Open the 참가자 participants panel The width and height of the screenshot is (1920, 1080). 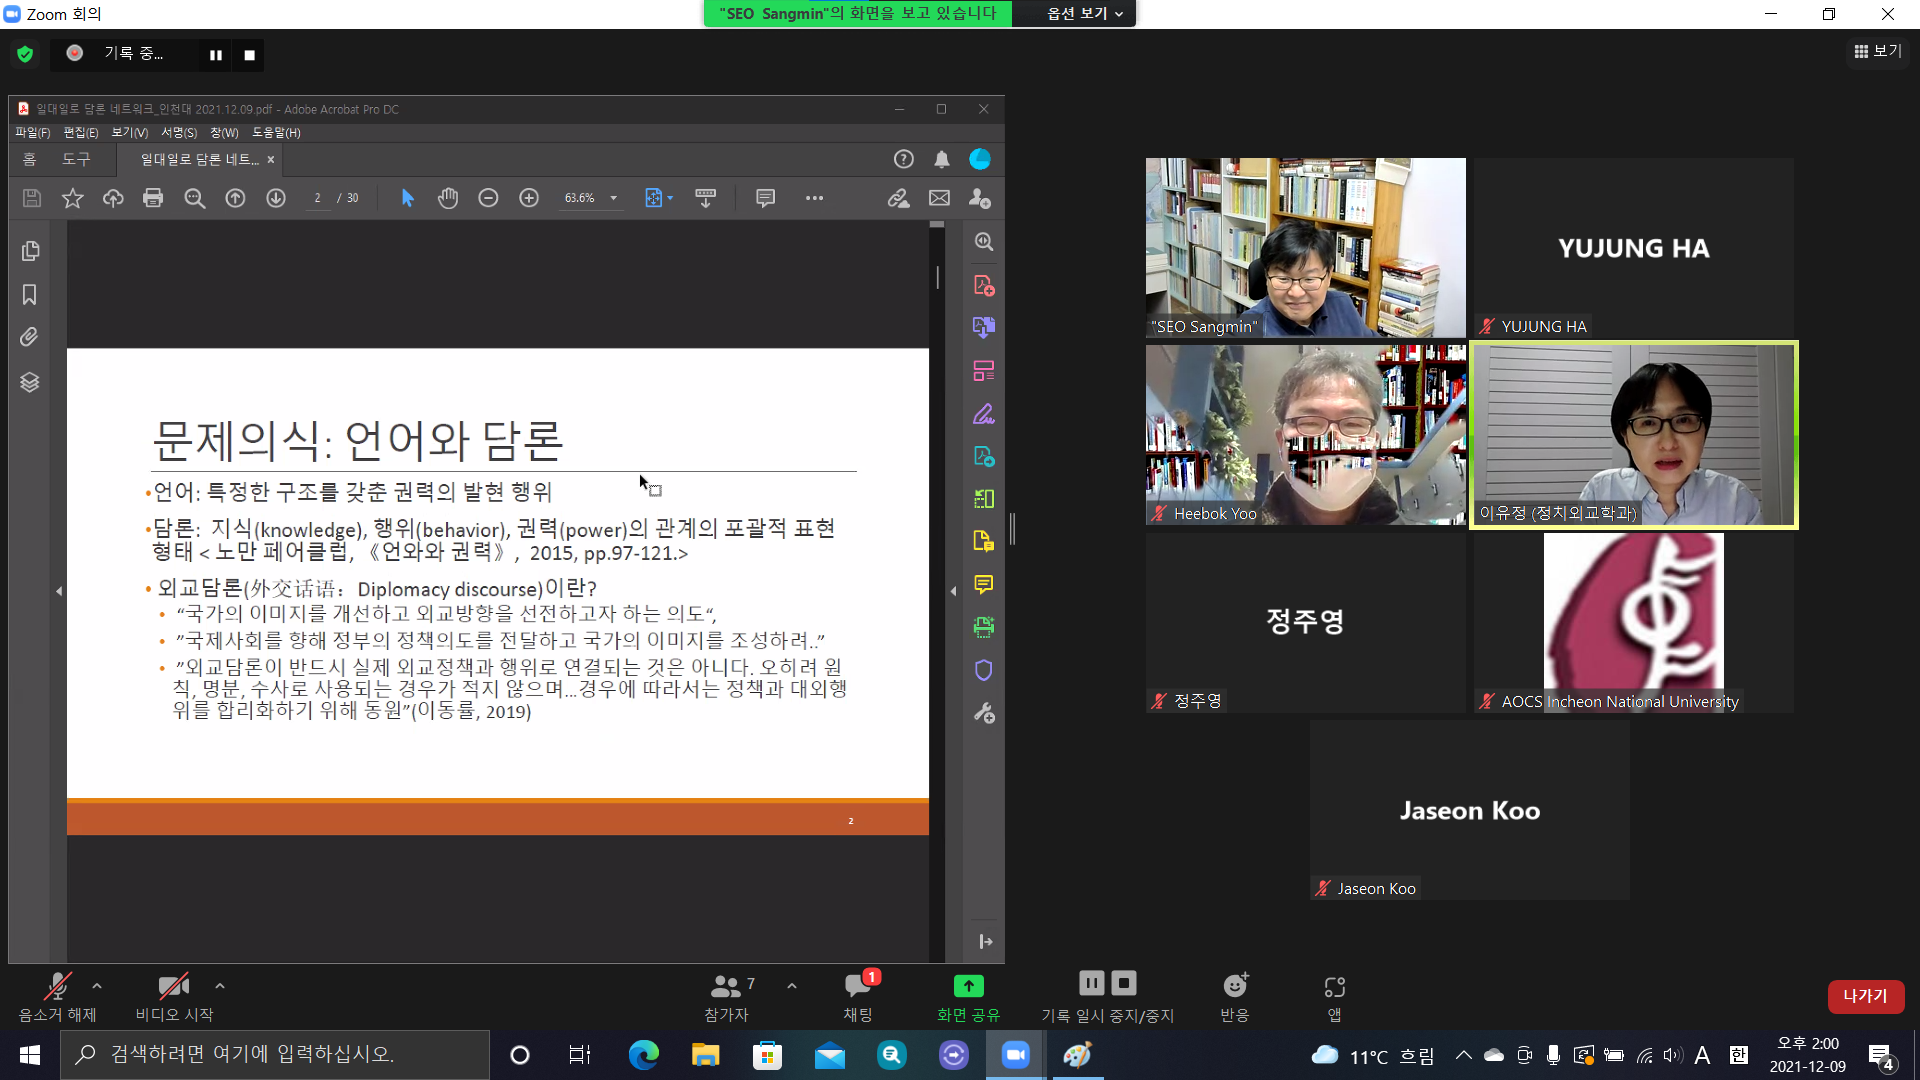tap(727, 997)
